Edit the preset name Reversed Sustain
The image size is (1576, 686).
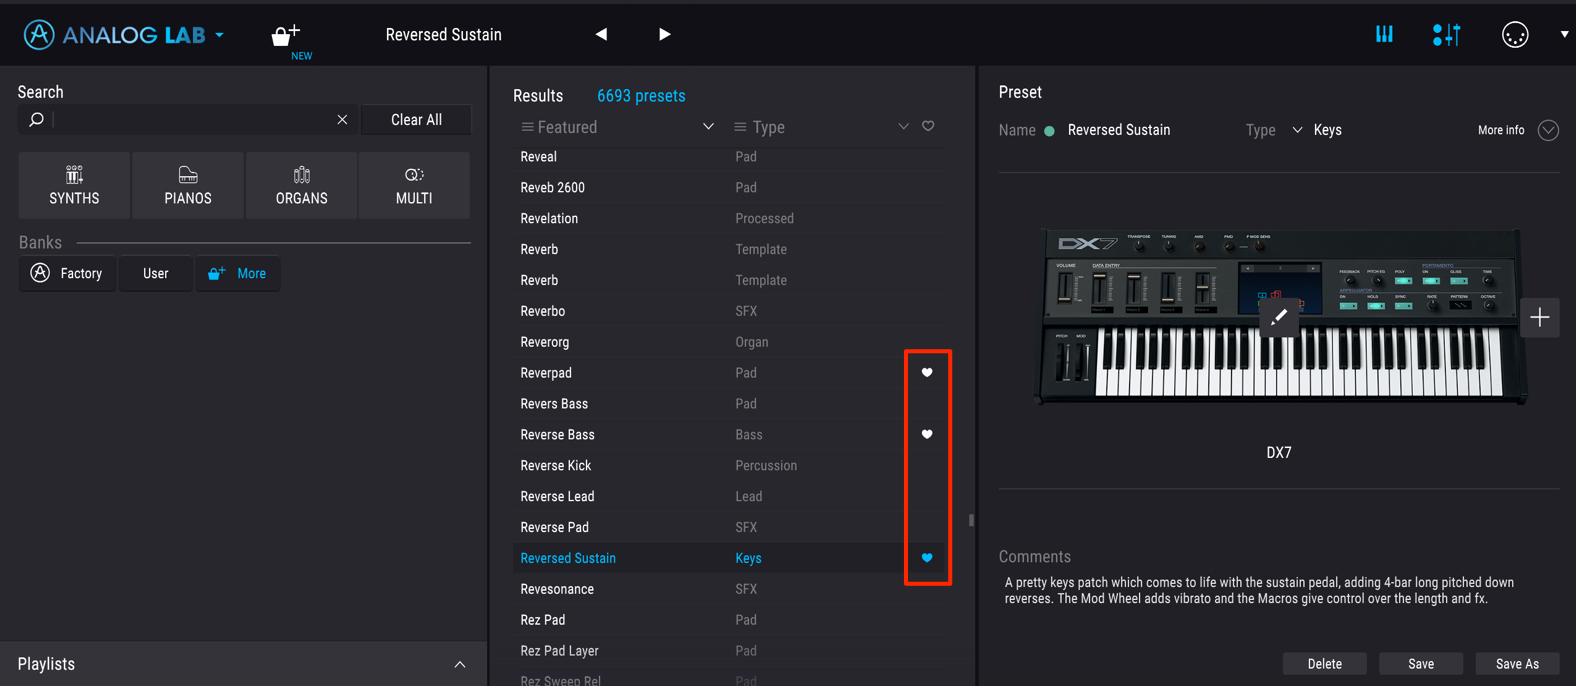point(1119,130)
